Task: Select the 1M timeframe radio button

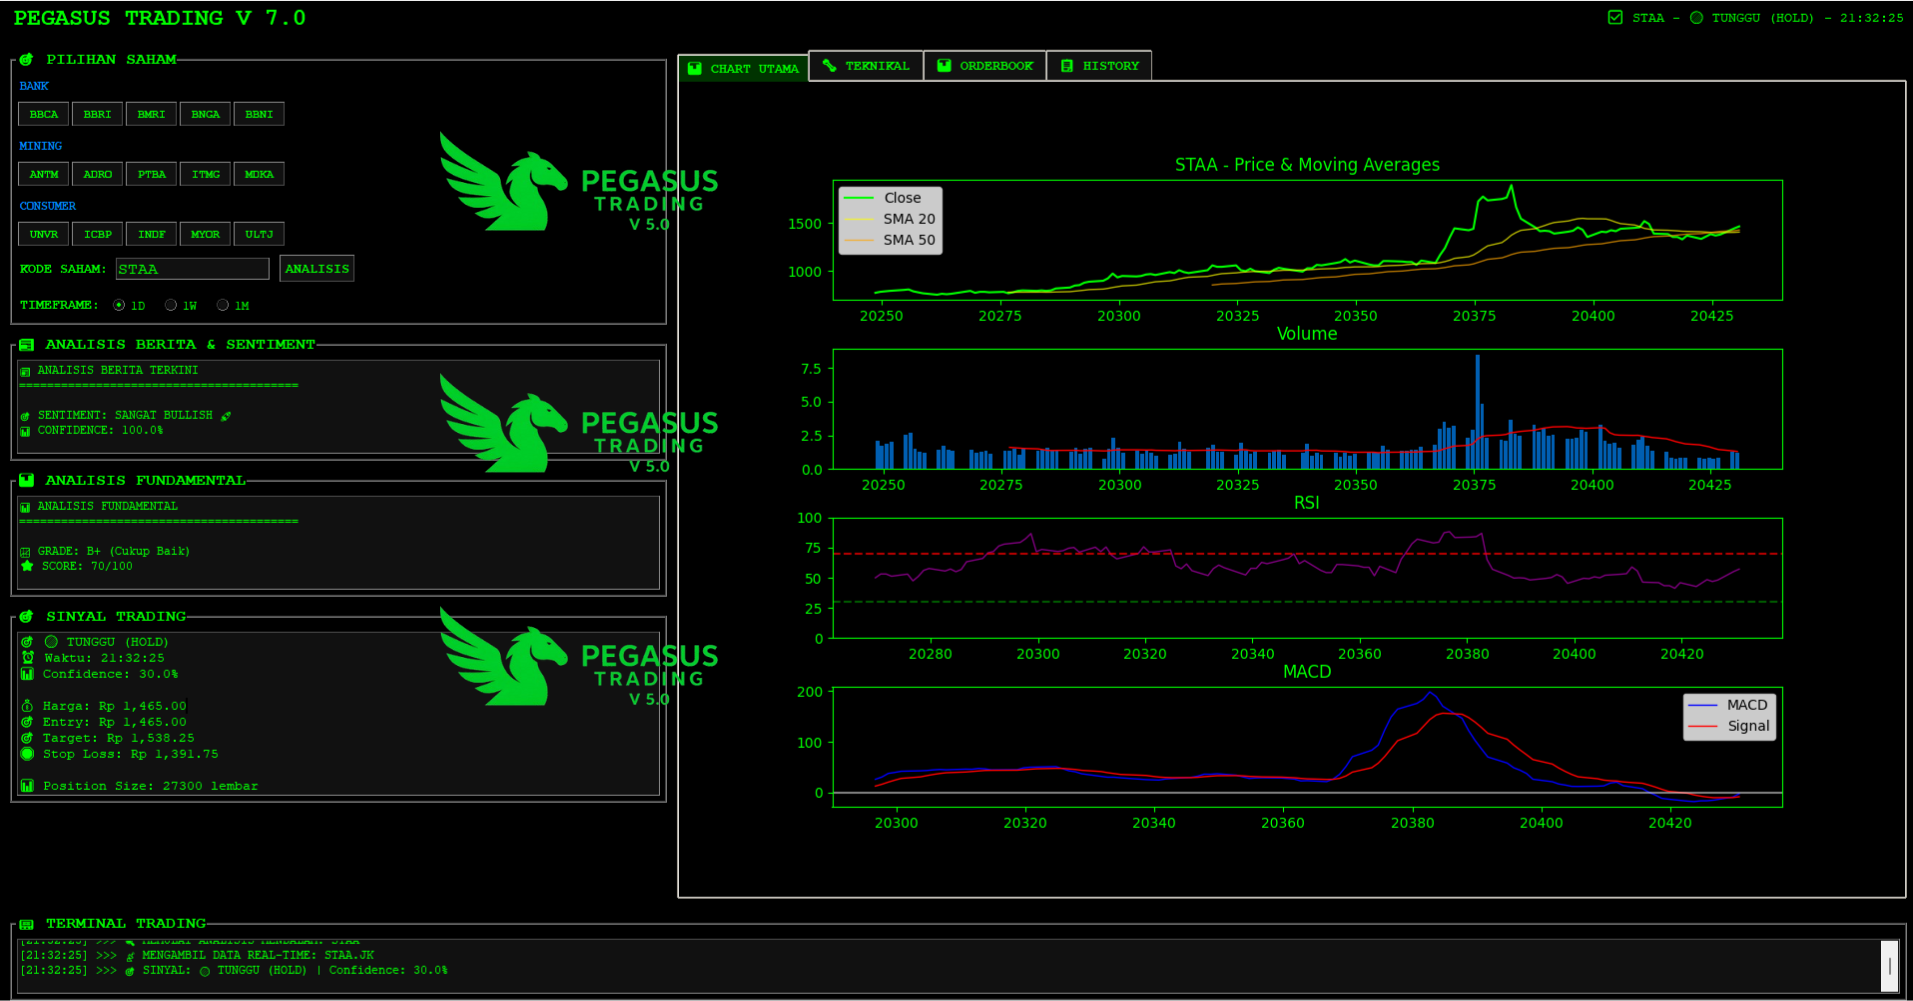Action: tap(223, 305)
